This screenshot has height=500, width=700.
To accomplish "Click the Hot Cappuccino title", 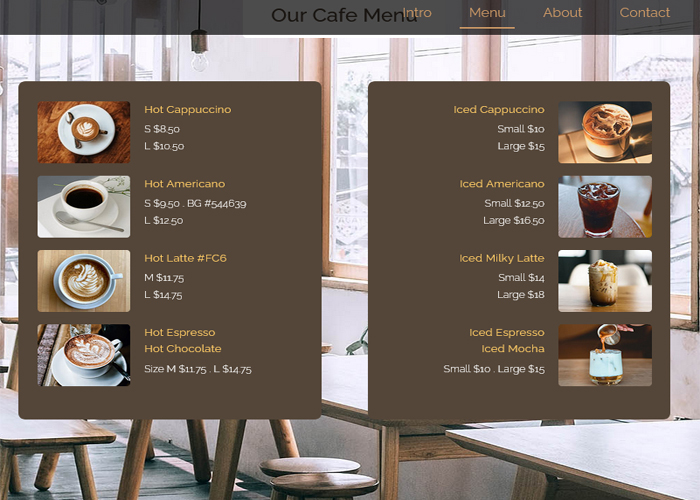I will (x=188, y=110).
